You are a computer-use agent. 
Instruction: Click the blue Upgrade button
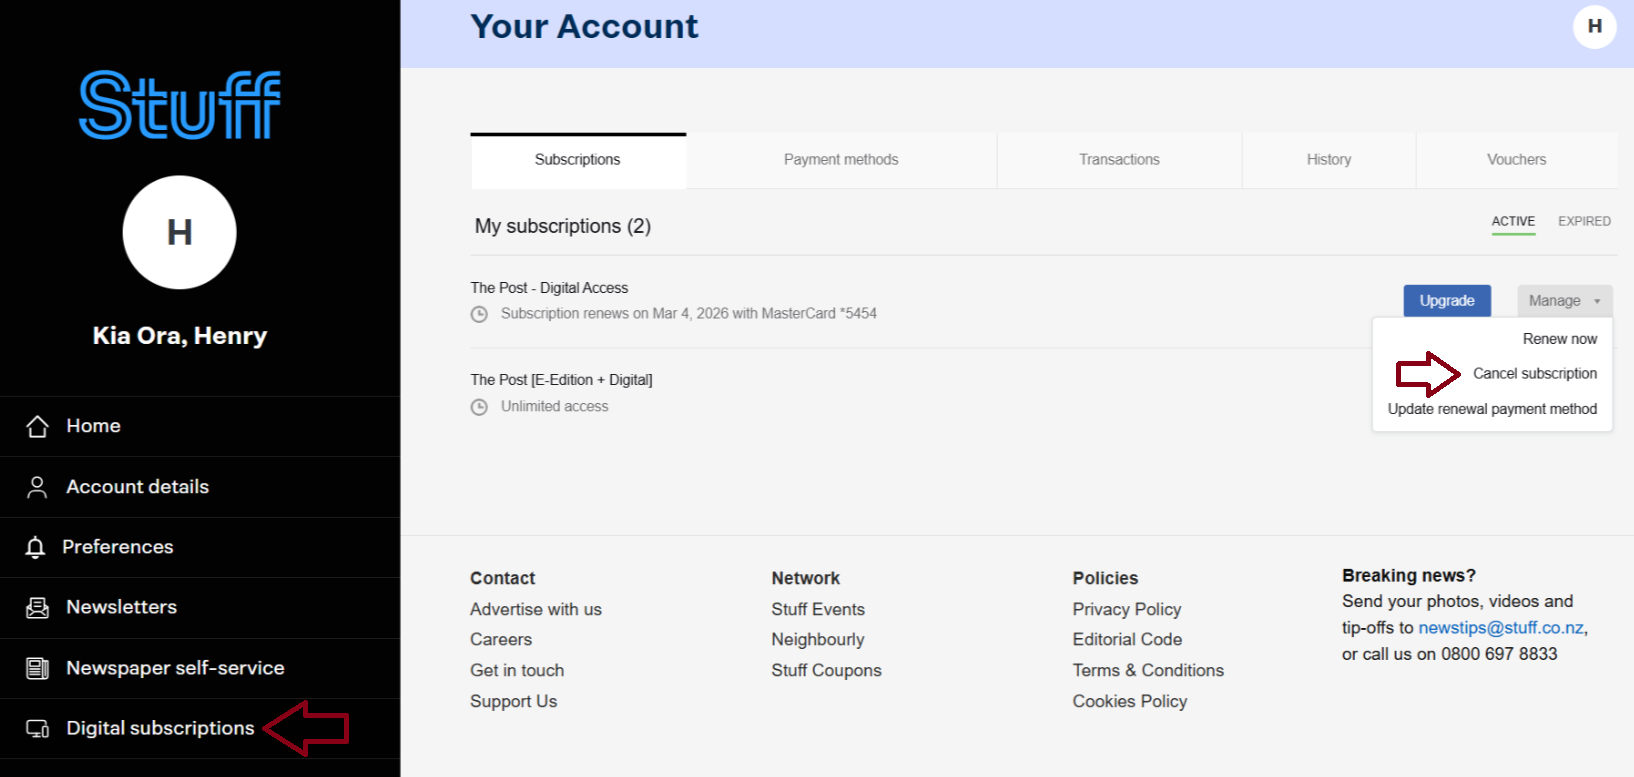(1446, 301)
